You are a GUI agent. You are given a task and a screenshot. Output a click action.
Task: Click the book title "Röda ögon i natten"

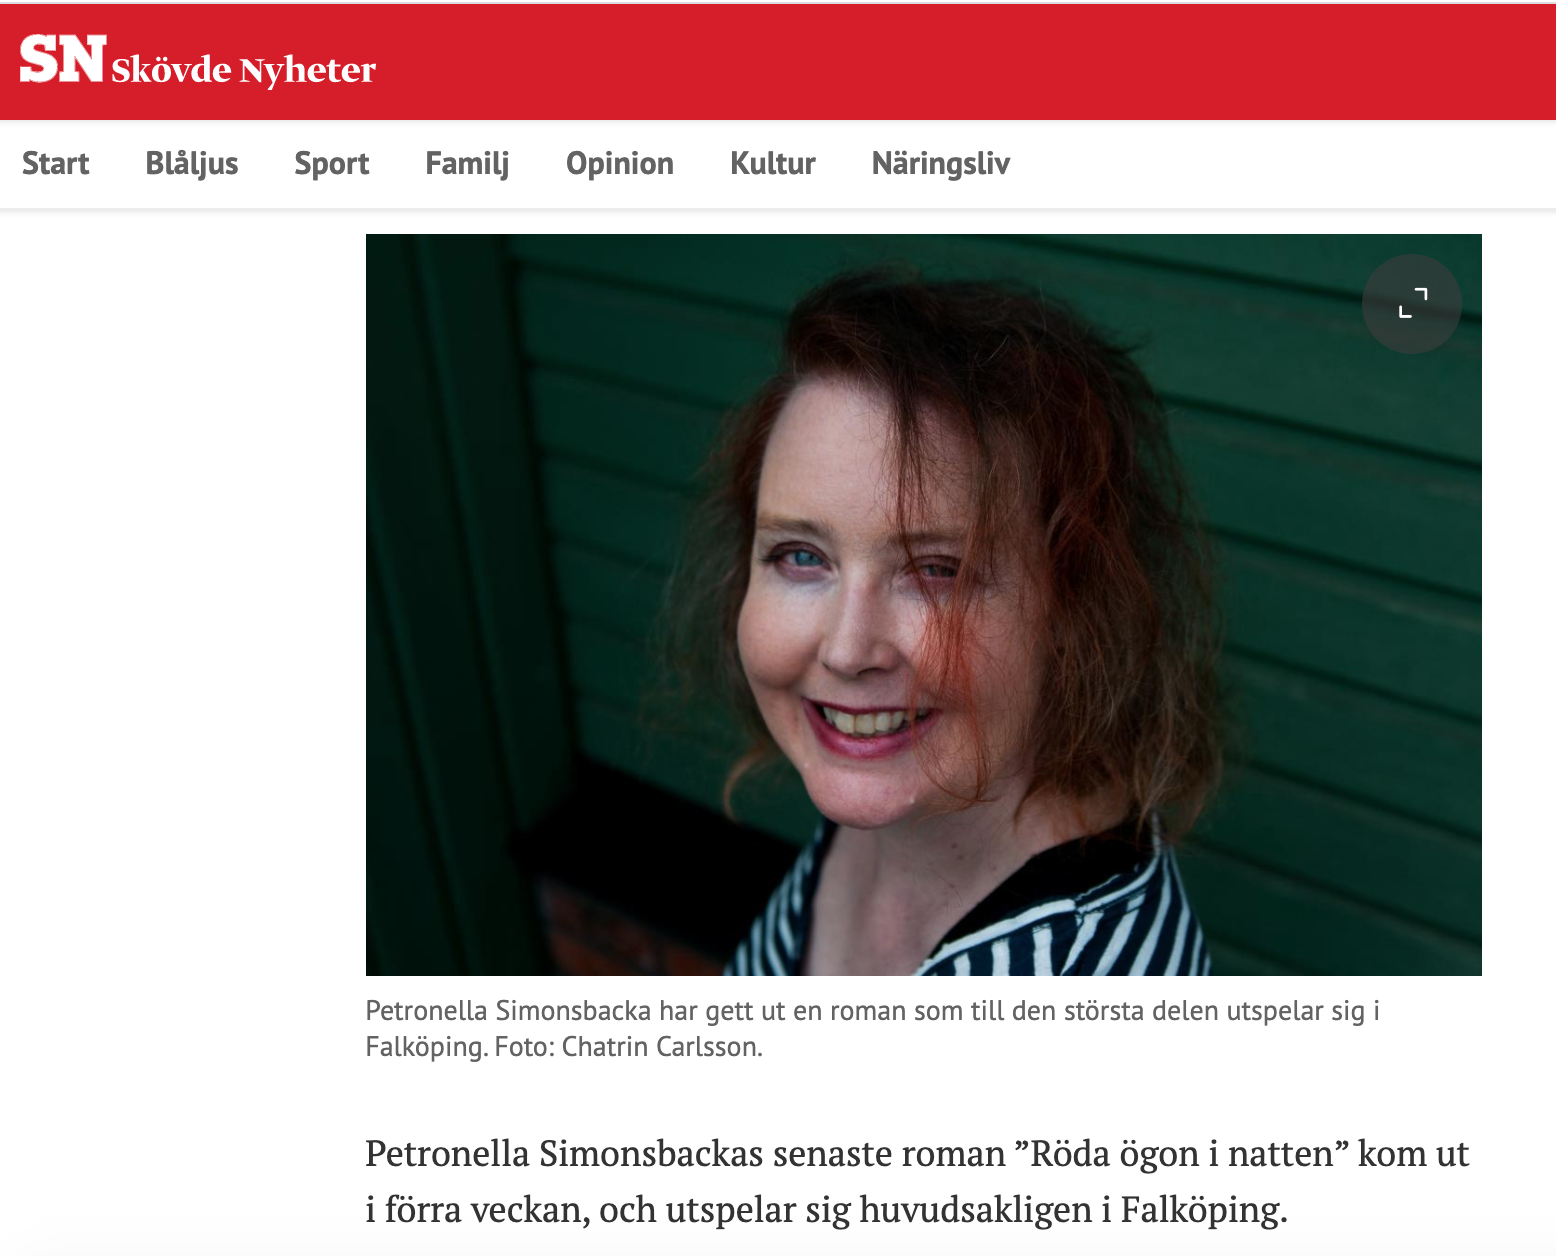[x=1182, y=1154]
